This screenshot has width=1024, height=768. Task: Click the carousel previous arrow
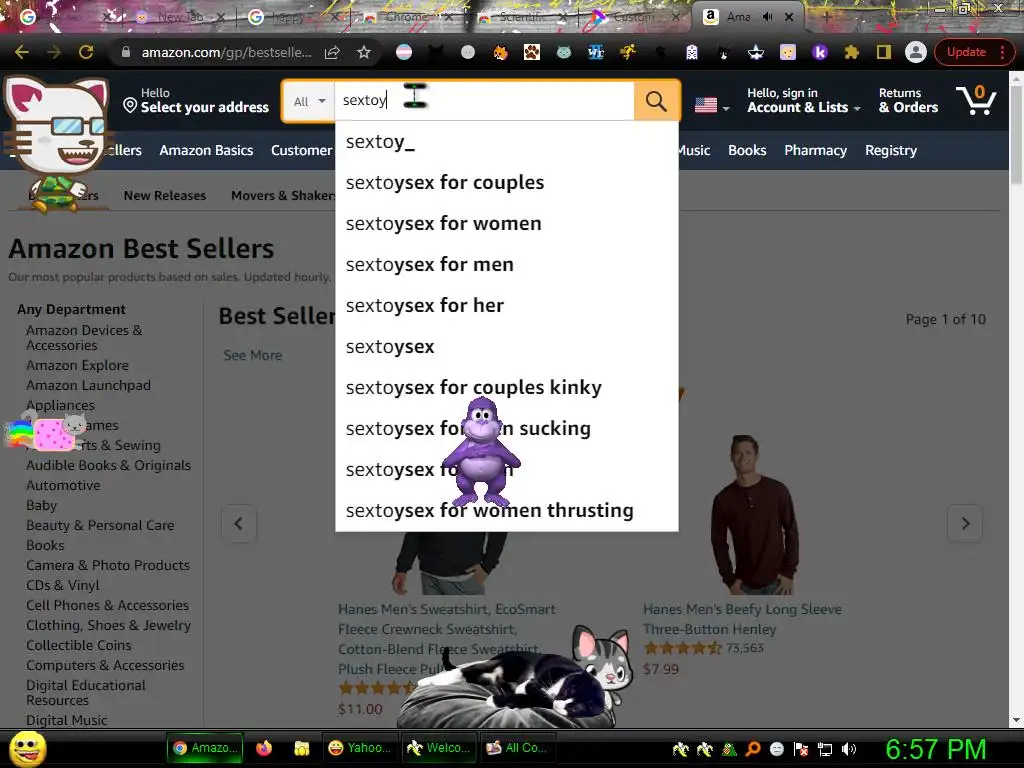click(x=238, y=523)
